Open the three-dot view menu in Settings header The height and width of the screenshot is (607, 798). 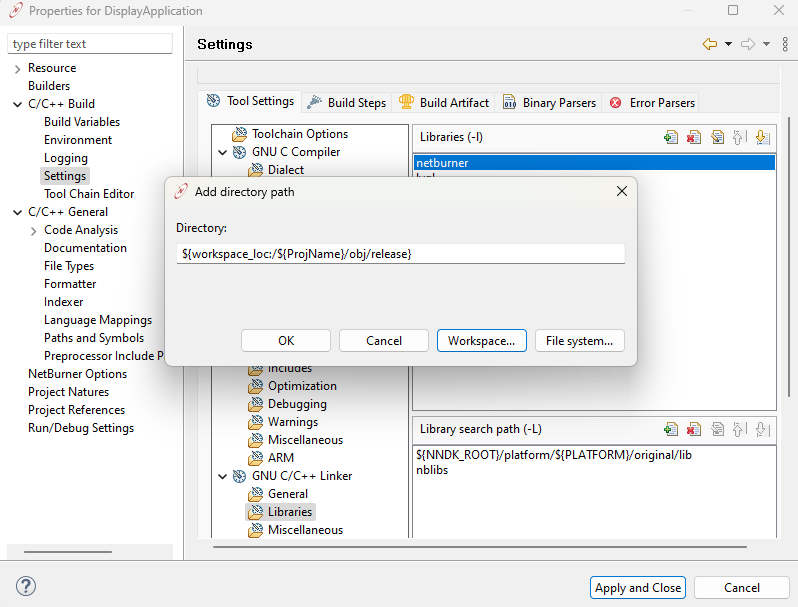pyautogui.click(x=785, y=44)
